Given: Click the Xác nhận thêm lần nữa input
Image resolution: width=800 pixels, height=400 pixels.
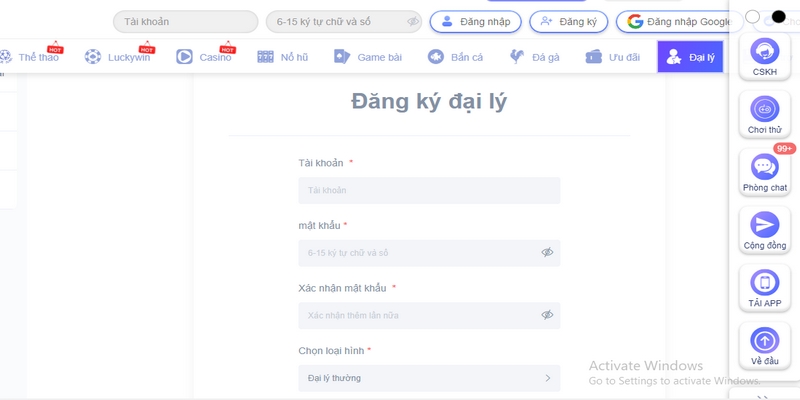Looking at the screenshot, I should pyautogui.click(x=429, y=315).
